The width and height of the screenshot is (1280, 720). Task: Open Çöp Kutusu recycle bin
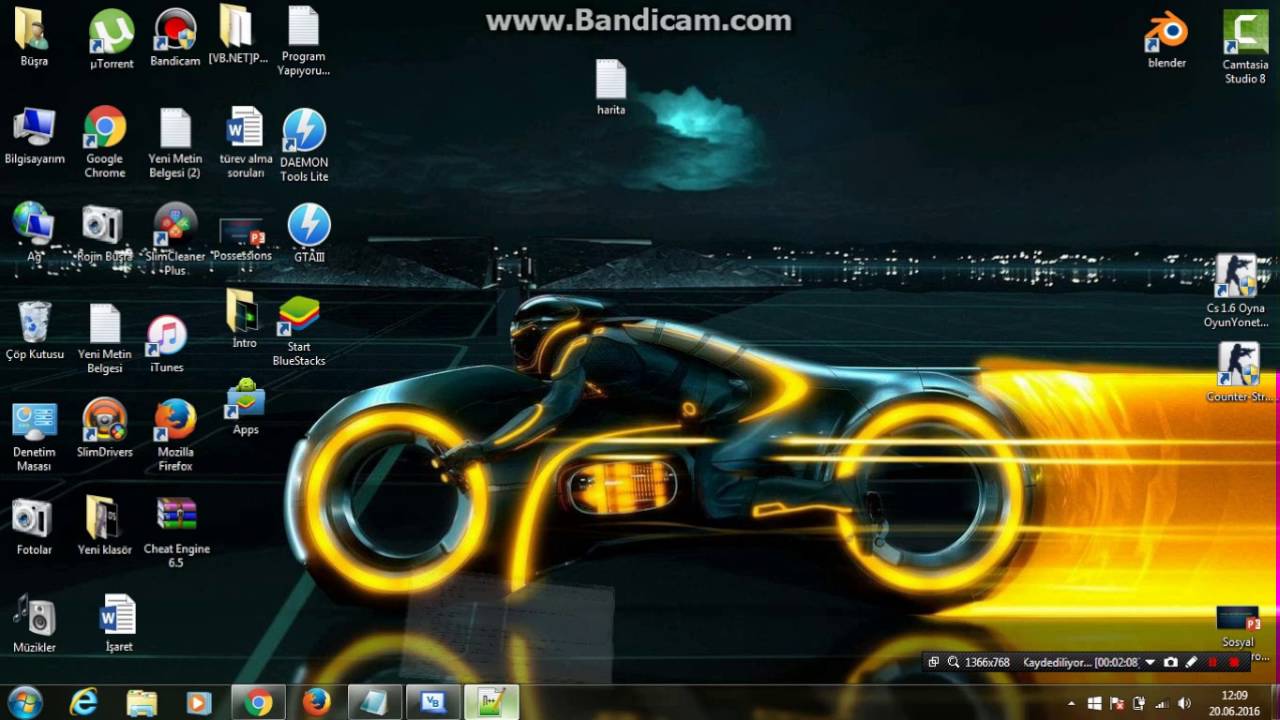(x=34, y=330)
